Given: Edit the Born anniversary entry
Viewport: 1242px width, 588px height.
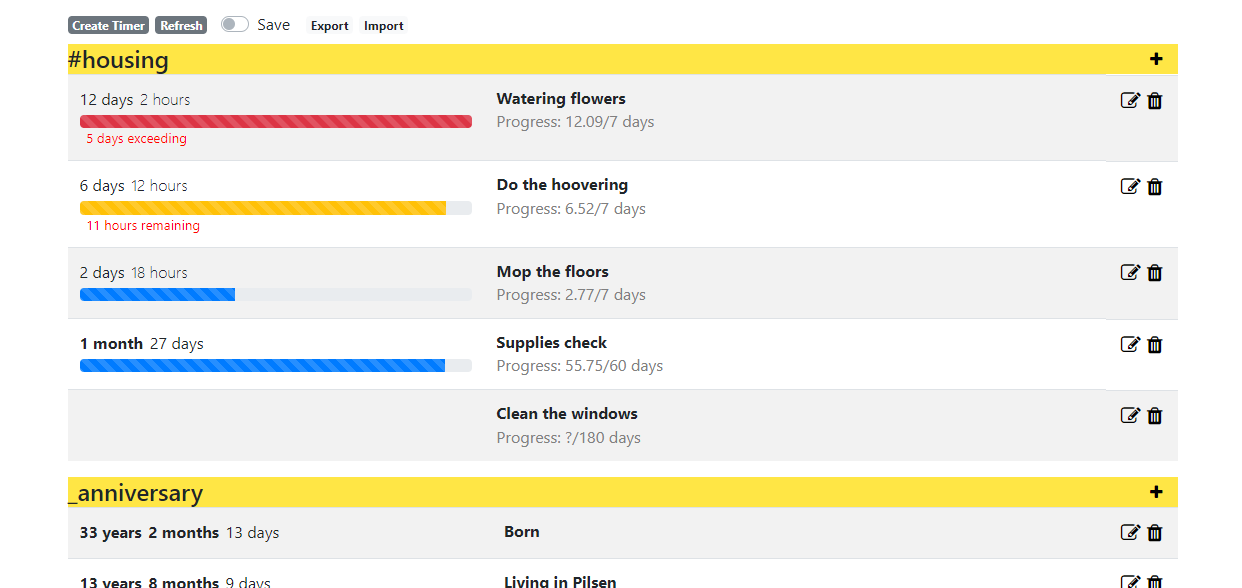Looking at the screenshot, I should pos(1130,532).
